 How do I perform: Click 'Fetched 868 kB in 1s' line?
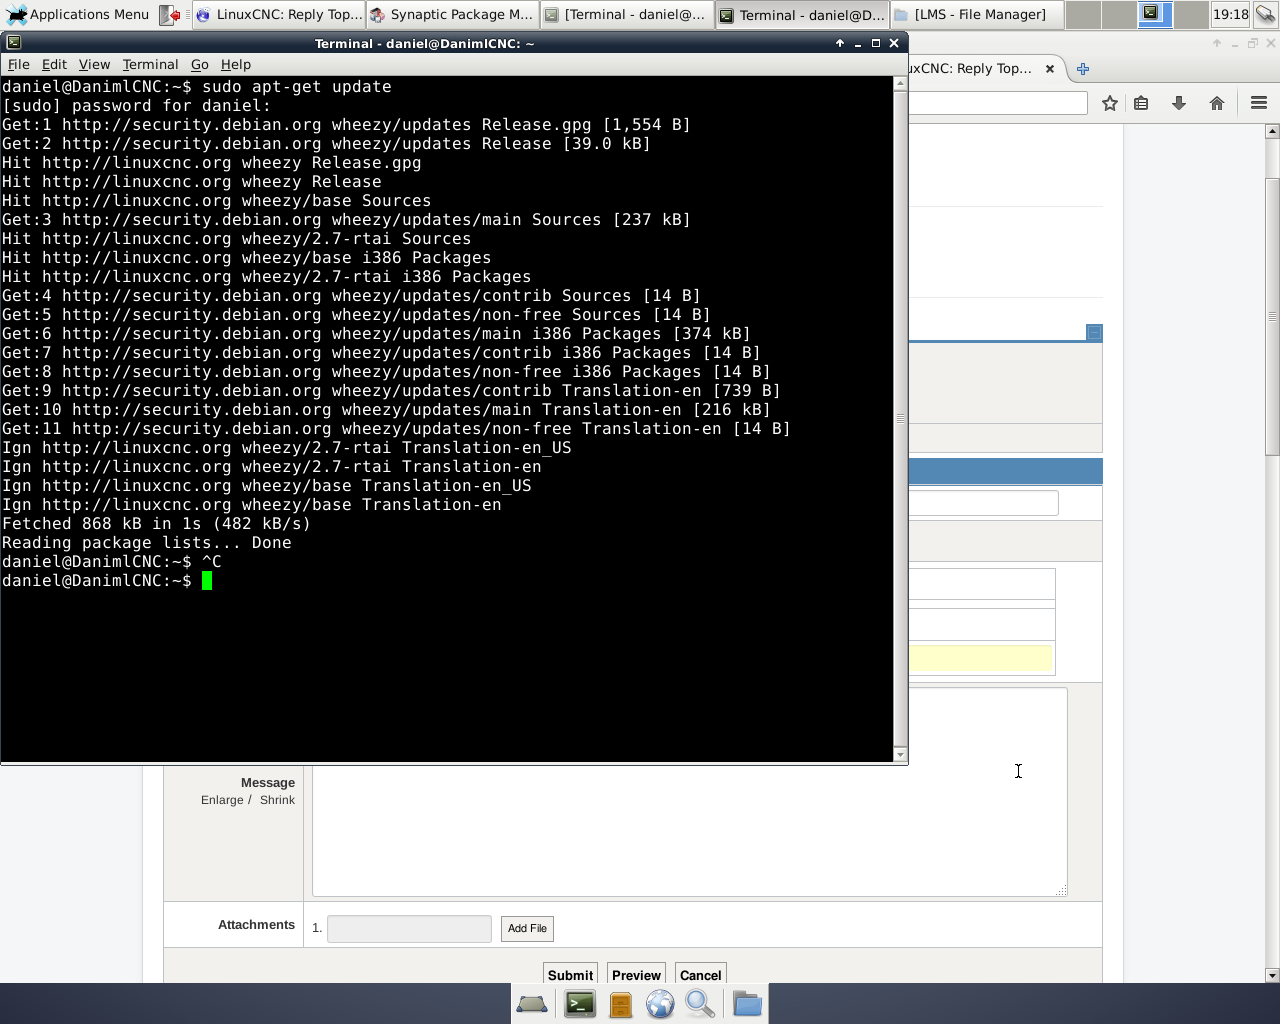click(156, 524)
